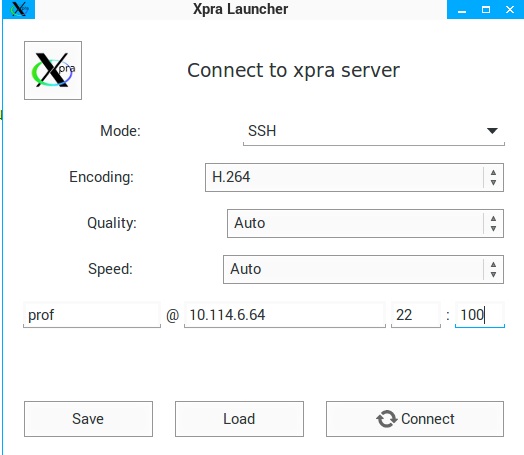The width and height of the screenshot is (524, 455).
Task: Click the Quality up-down arrows
Action: click(x=493, y=223)
